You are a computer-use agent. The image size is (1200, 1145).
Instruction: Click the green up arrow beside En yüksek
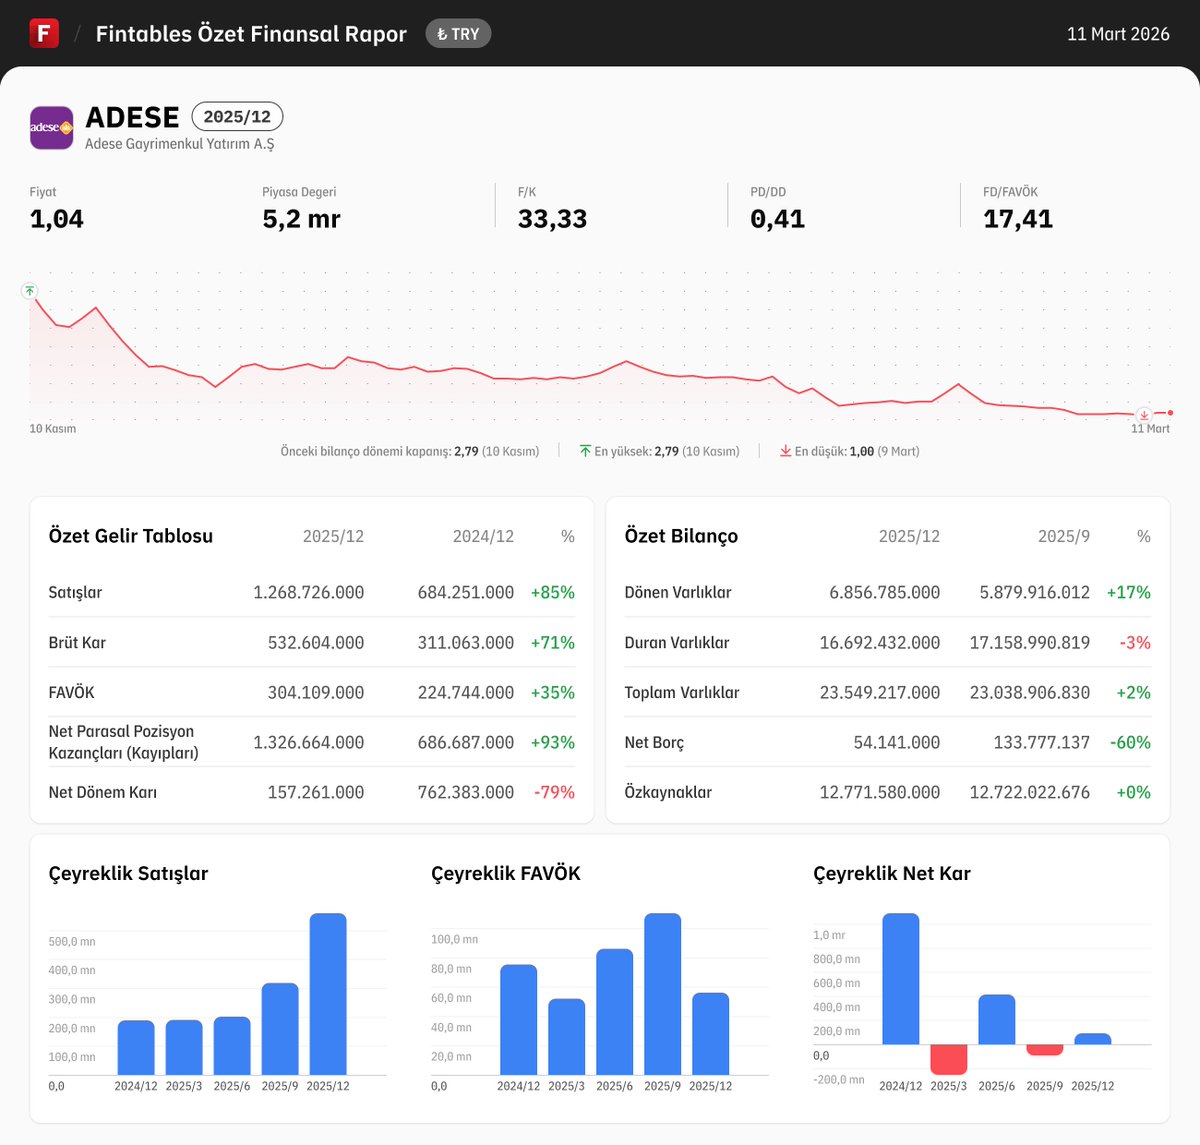coord(585,451)
